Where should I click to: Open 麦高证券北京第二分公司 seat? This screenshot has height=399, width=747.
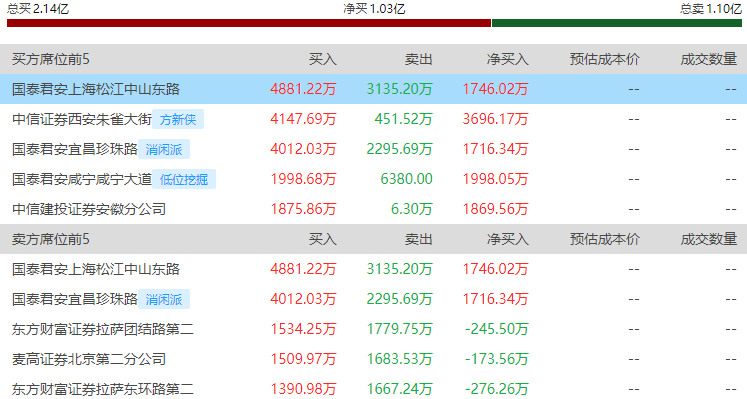pyautogui.click(x=89, y=359)
